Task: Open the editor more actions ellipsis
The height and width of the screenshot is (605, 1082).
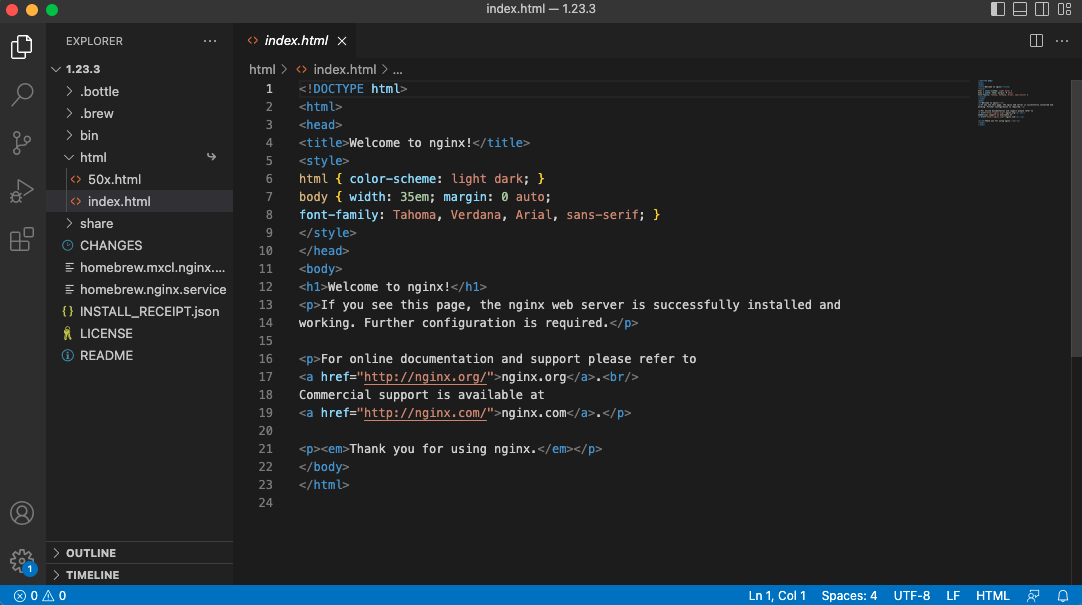Action: pyautogui.click(x=1062, y=41)
